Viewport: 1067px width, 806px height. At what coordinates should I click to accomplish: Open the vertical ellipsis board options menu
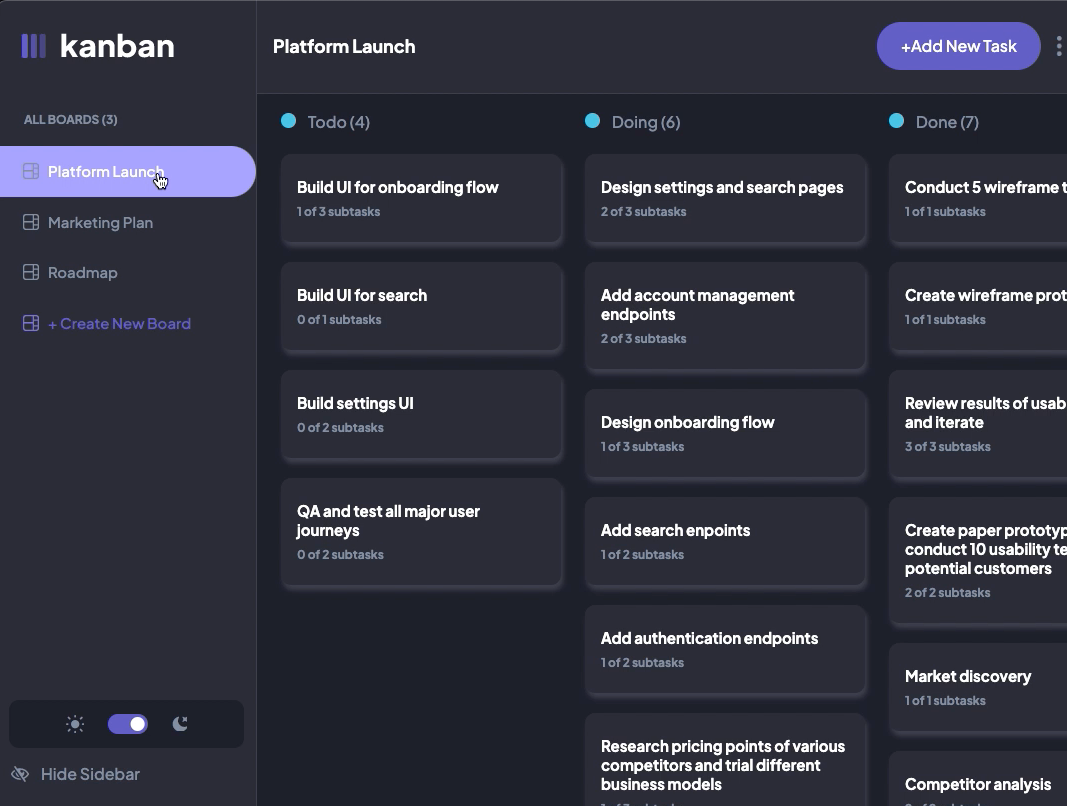(x=1059, y=46)
